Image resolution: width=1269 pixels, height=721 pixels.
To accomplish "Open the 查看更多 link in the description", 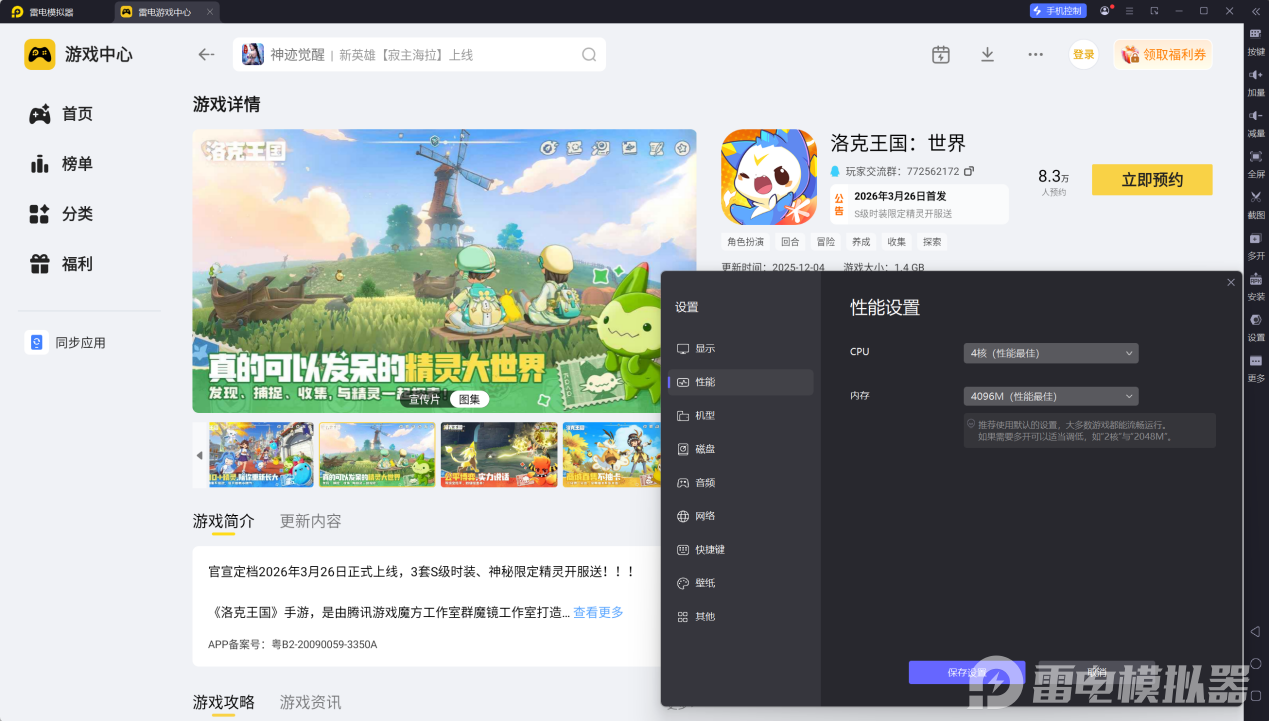I will pos(598,612).
